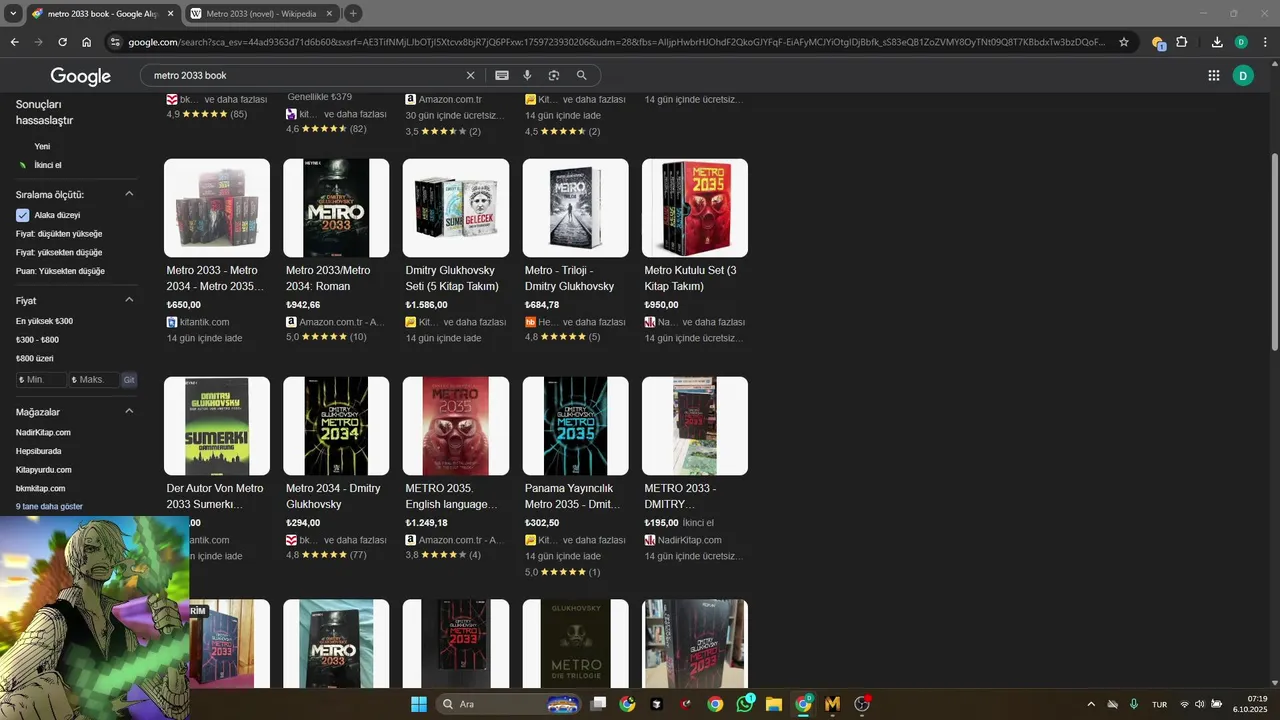Image resolution: width=1280 pixels, height=720 pixels.
Task: Click the Min. price input field
Action: 41,380
